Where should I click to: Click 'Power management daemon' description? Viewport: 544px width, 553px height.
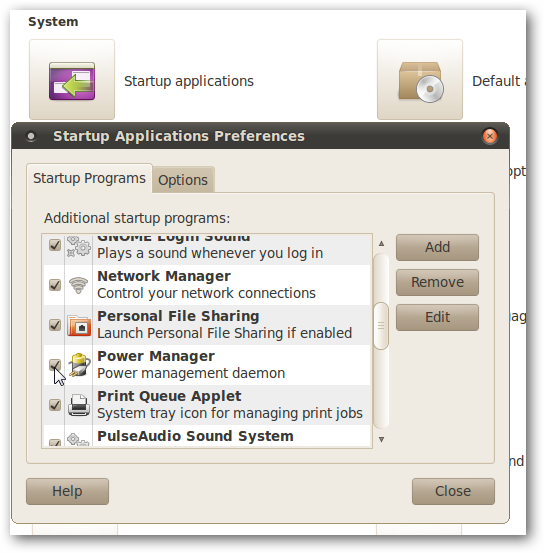point(191,373)
